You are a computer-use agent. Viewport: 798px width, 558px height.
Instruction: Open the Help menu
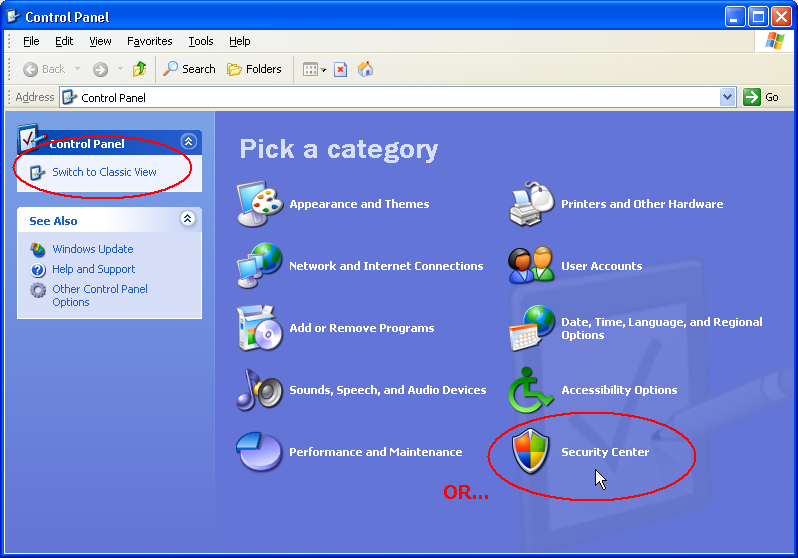tap(239, 41)
